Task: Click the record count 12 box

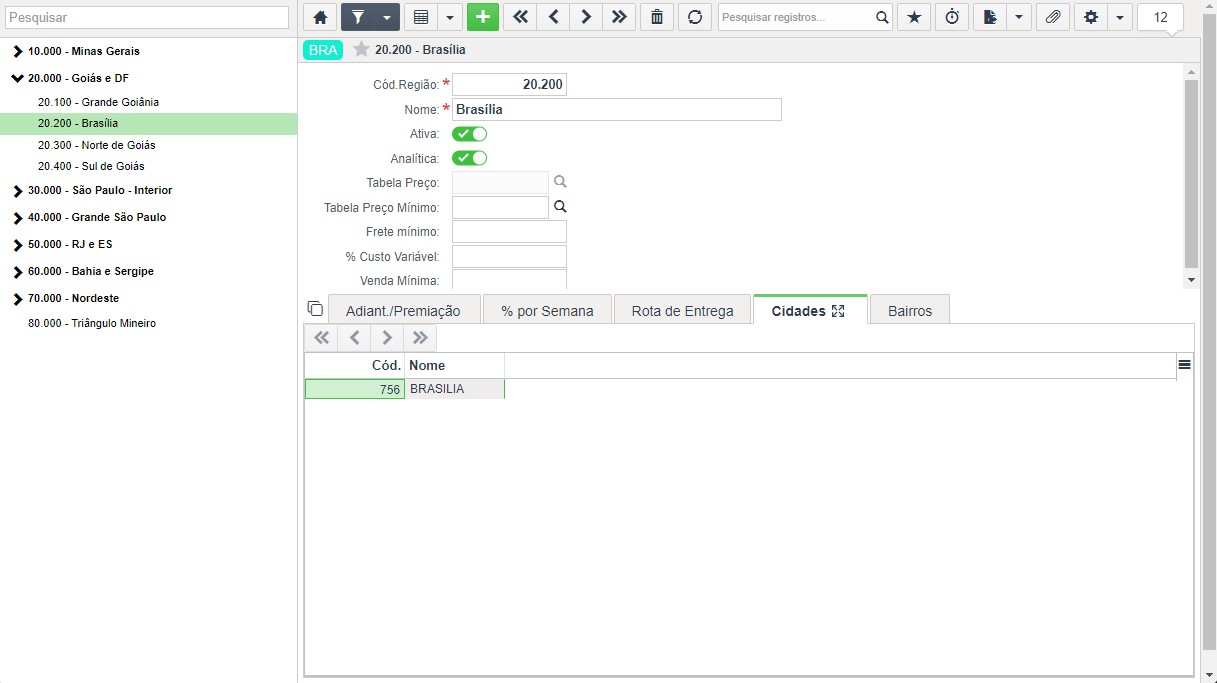Action: (1161, 17)
